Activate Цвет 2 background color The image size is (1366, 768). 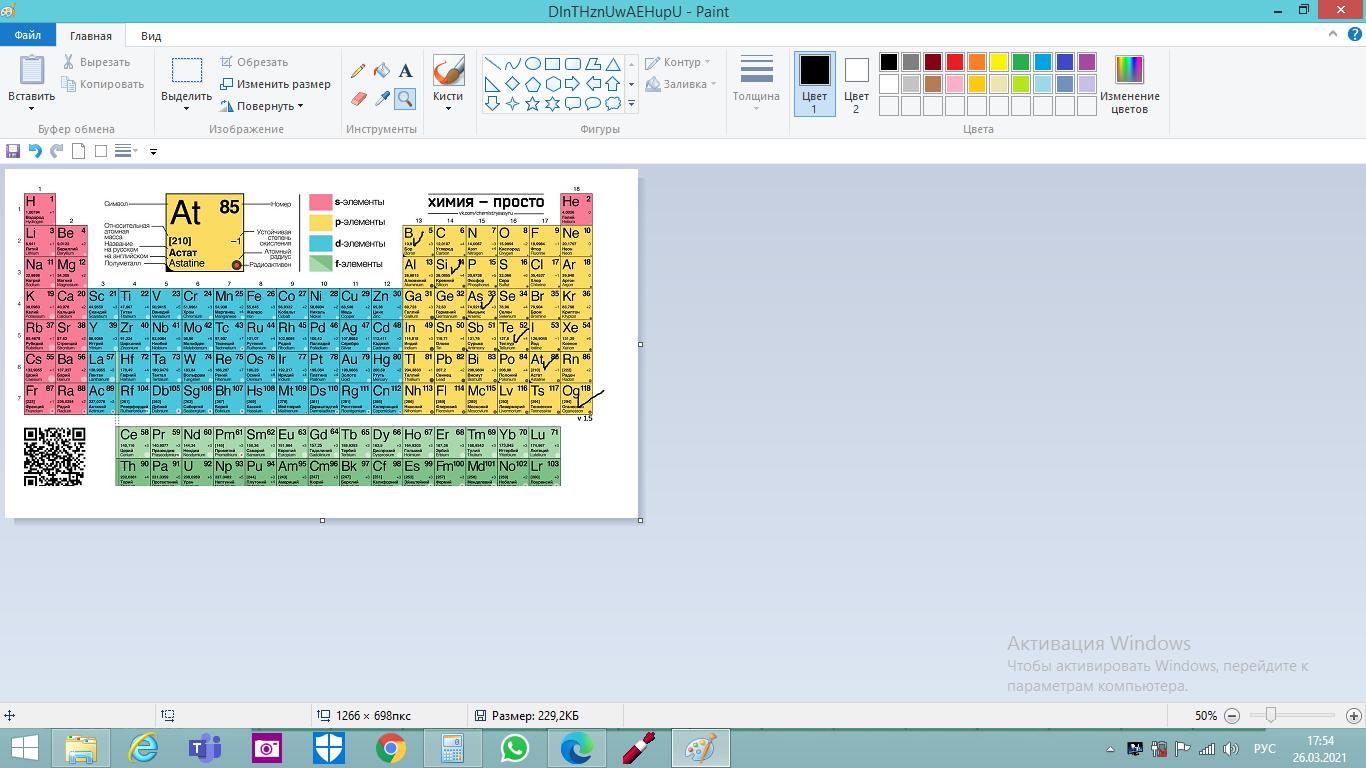pyautogui.click(x=856, y=84)
